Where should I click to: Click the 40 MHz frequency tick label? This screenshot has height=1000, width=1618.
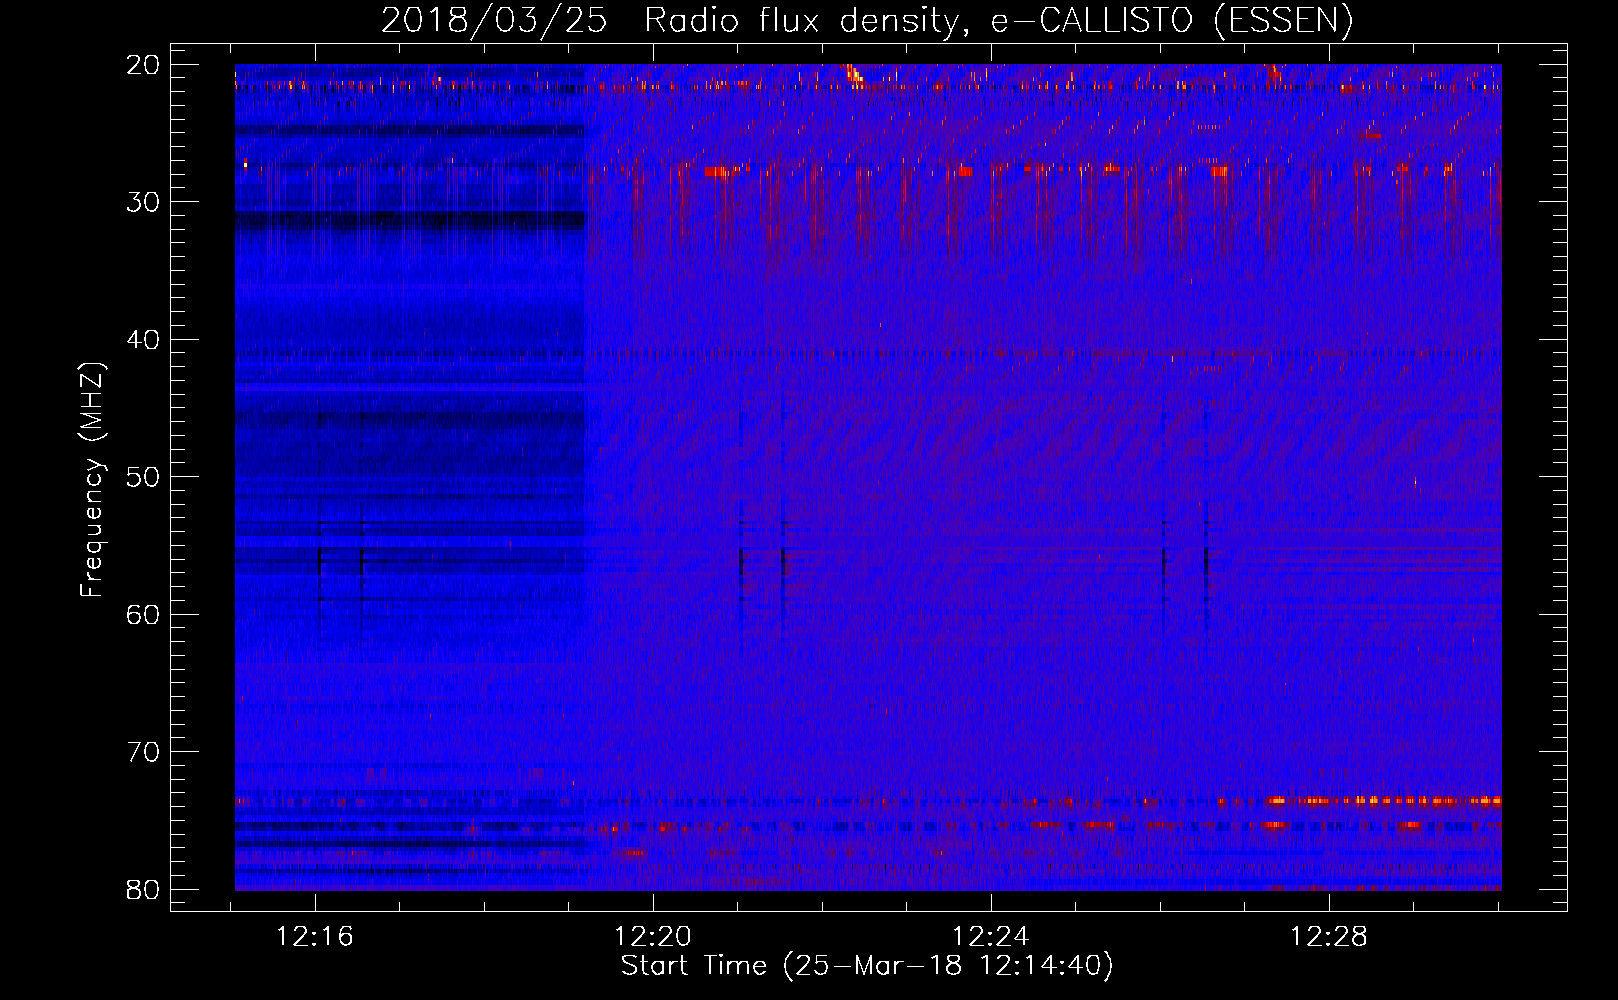click(x=144, y=340)
